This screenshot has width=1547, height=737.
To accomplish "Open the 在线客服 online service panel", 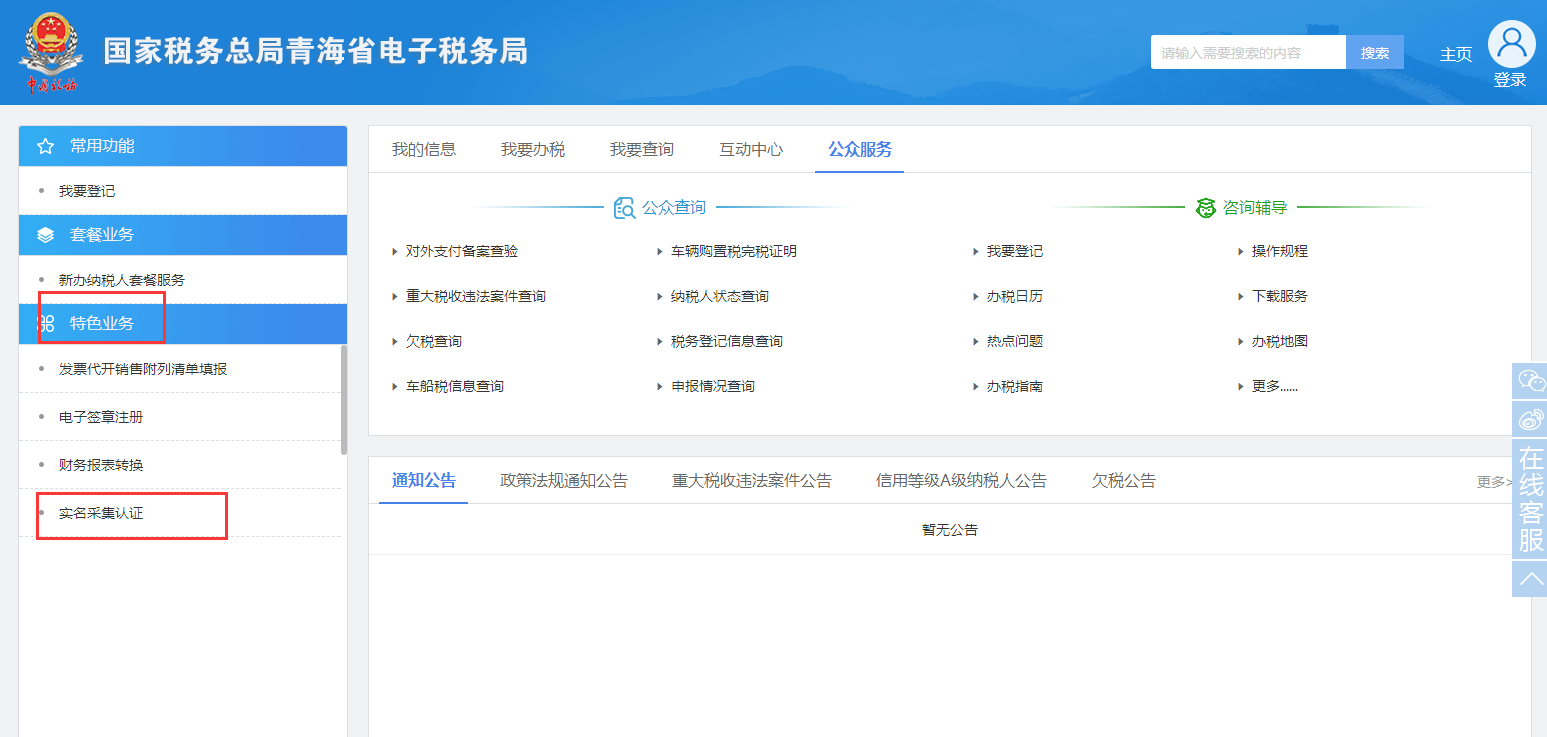I will tap(1530, 499).
